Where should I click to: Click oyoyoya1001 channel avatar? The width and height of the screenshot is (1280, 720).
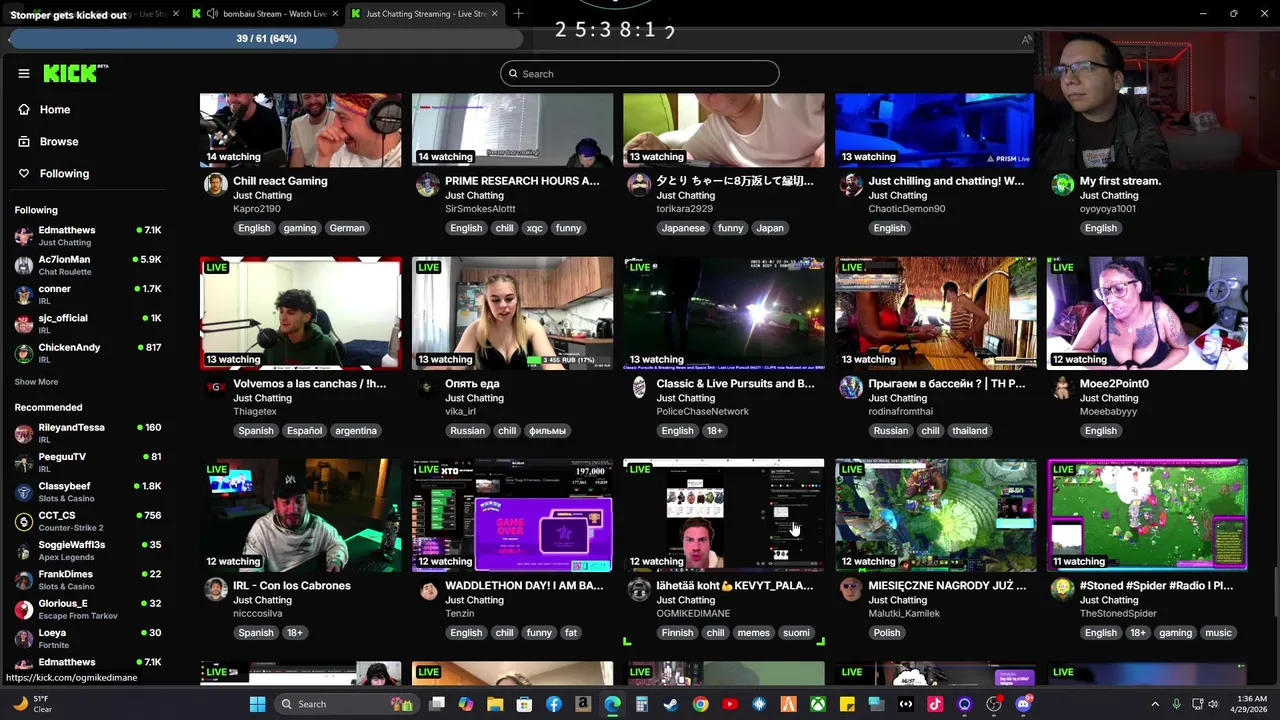[x=1063, y=185]
